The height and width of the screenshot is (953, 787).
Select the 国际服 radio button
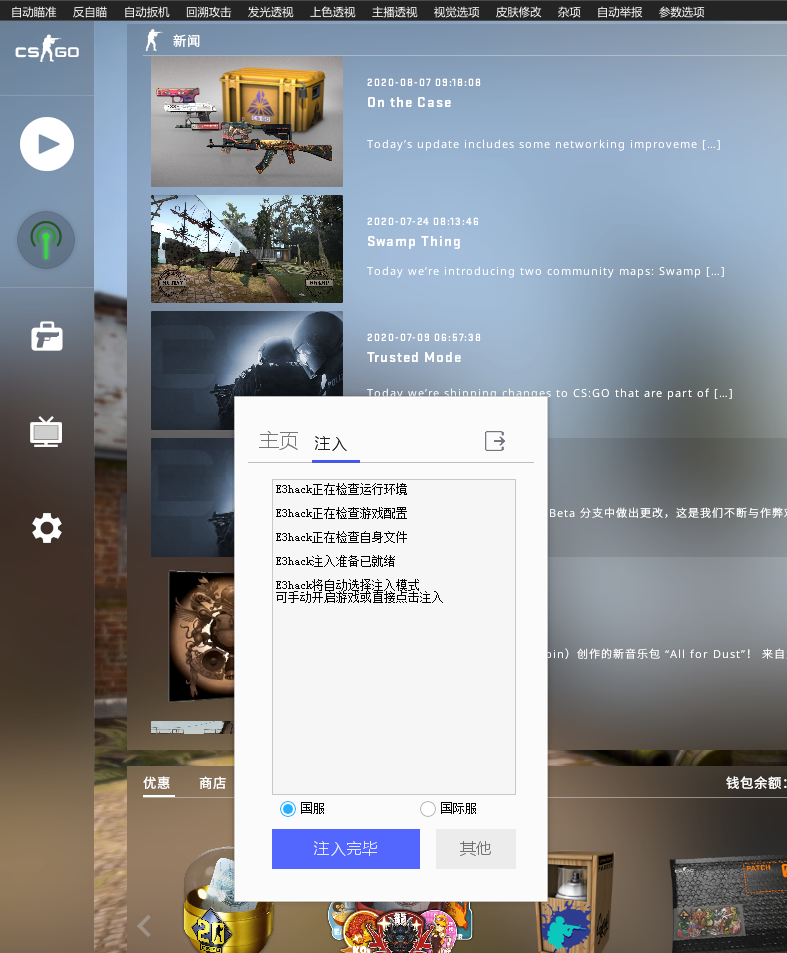428,808
